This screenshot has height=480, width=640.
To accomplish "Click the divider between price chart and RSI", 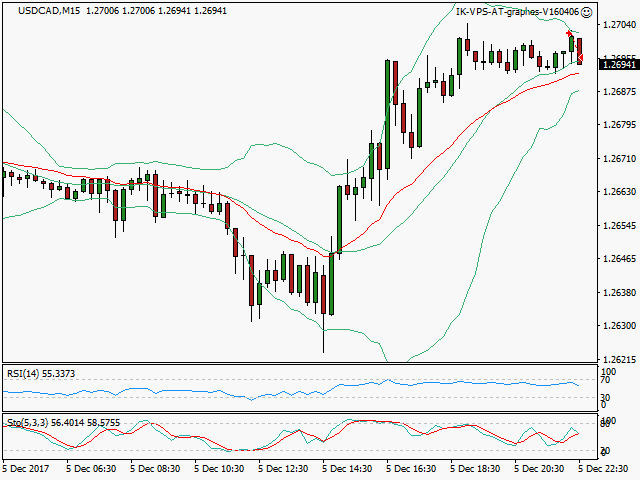I will tap(300, 364).
